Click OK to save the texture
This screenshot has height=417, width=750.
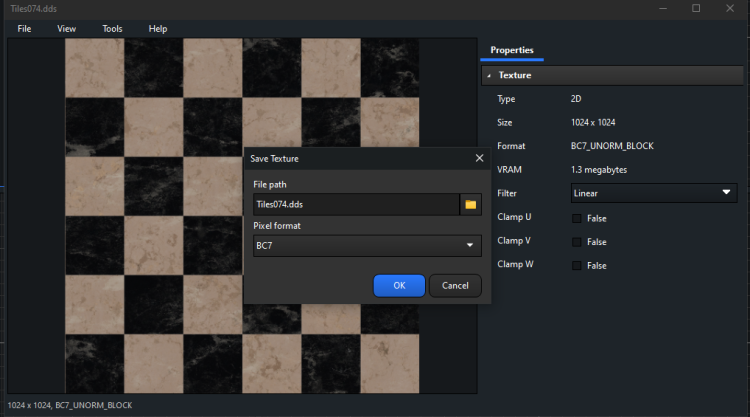399,286
